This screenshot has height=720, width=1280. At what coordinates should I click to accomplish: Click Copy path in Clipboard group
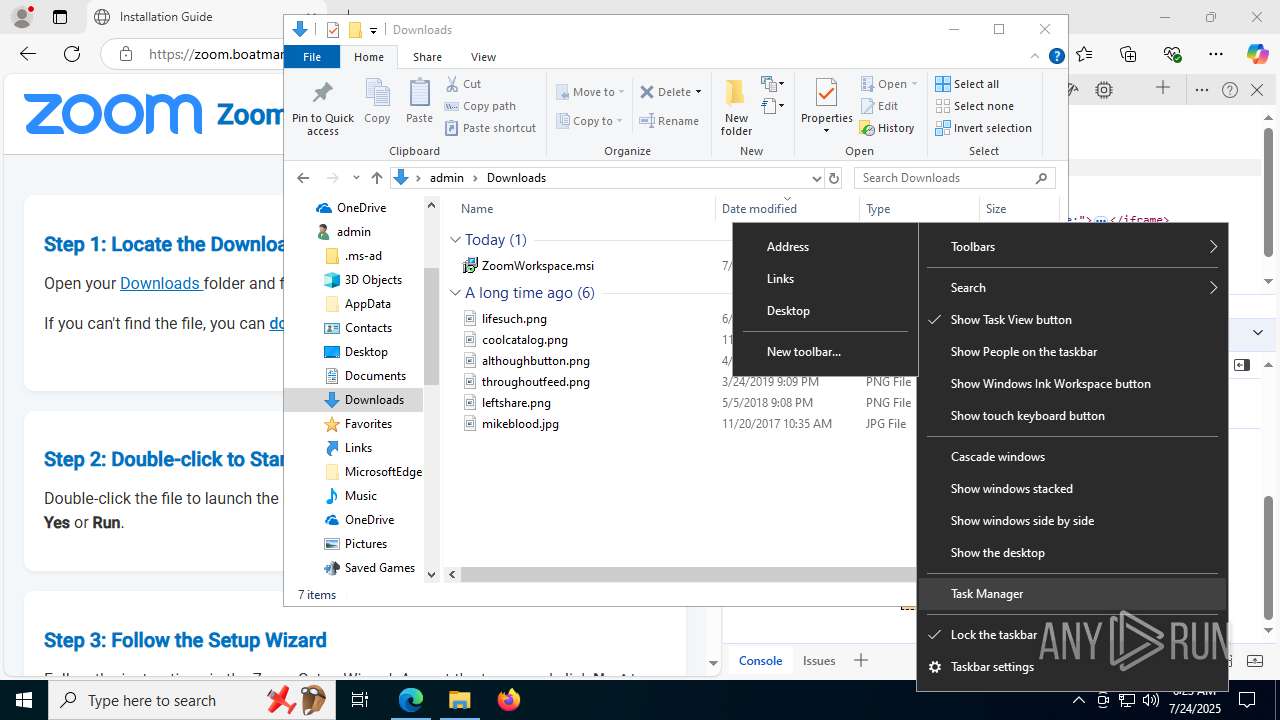[480, 106]
